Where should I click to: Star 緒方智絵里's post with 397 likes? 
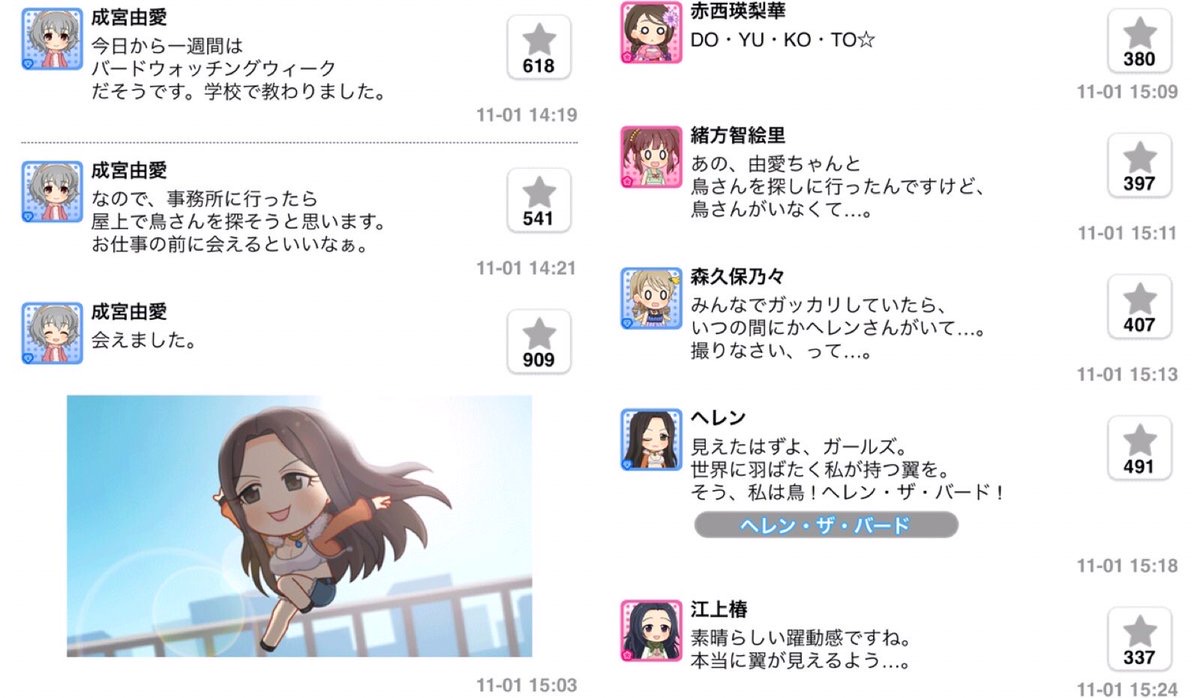[1139, 165]
